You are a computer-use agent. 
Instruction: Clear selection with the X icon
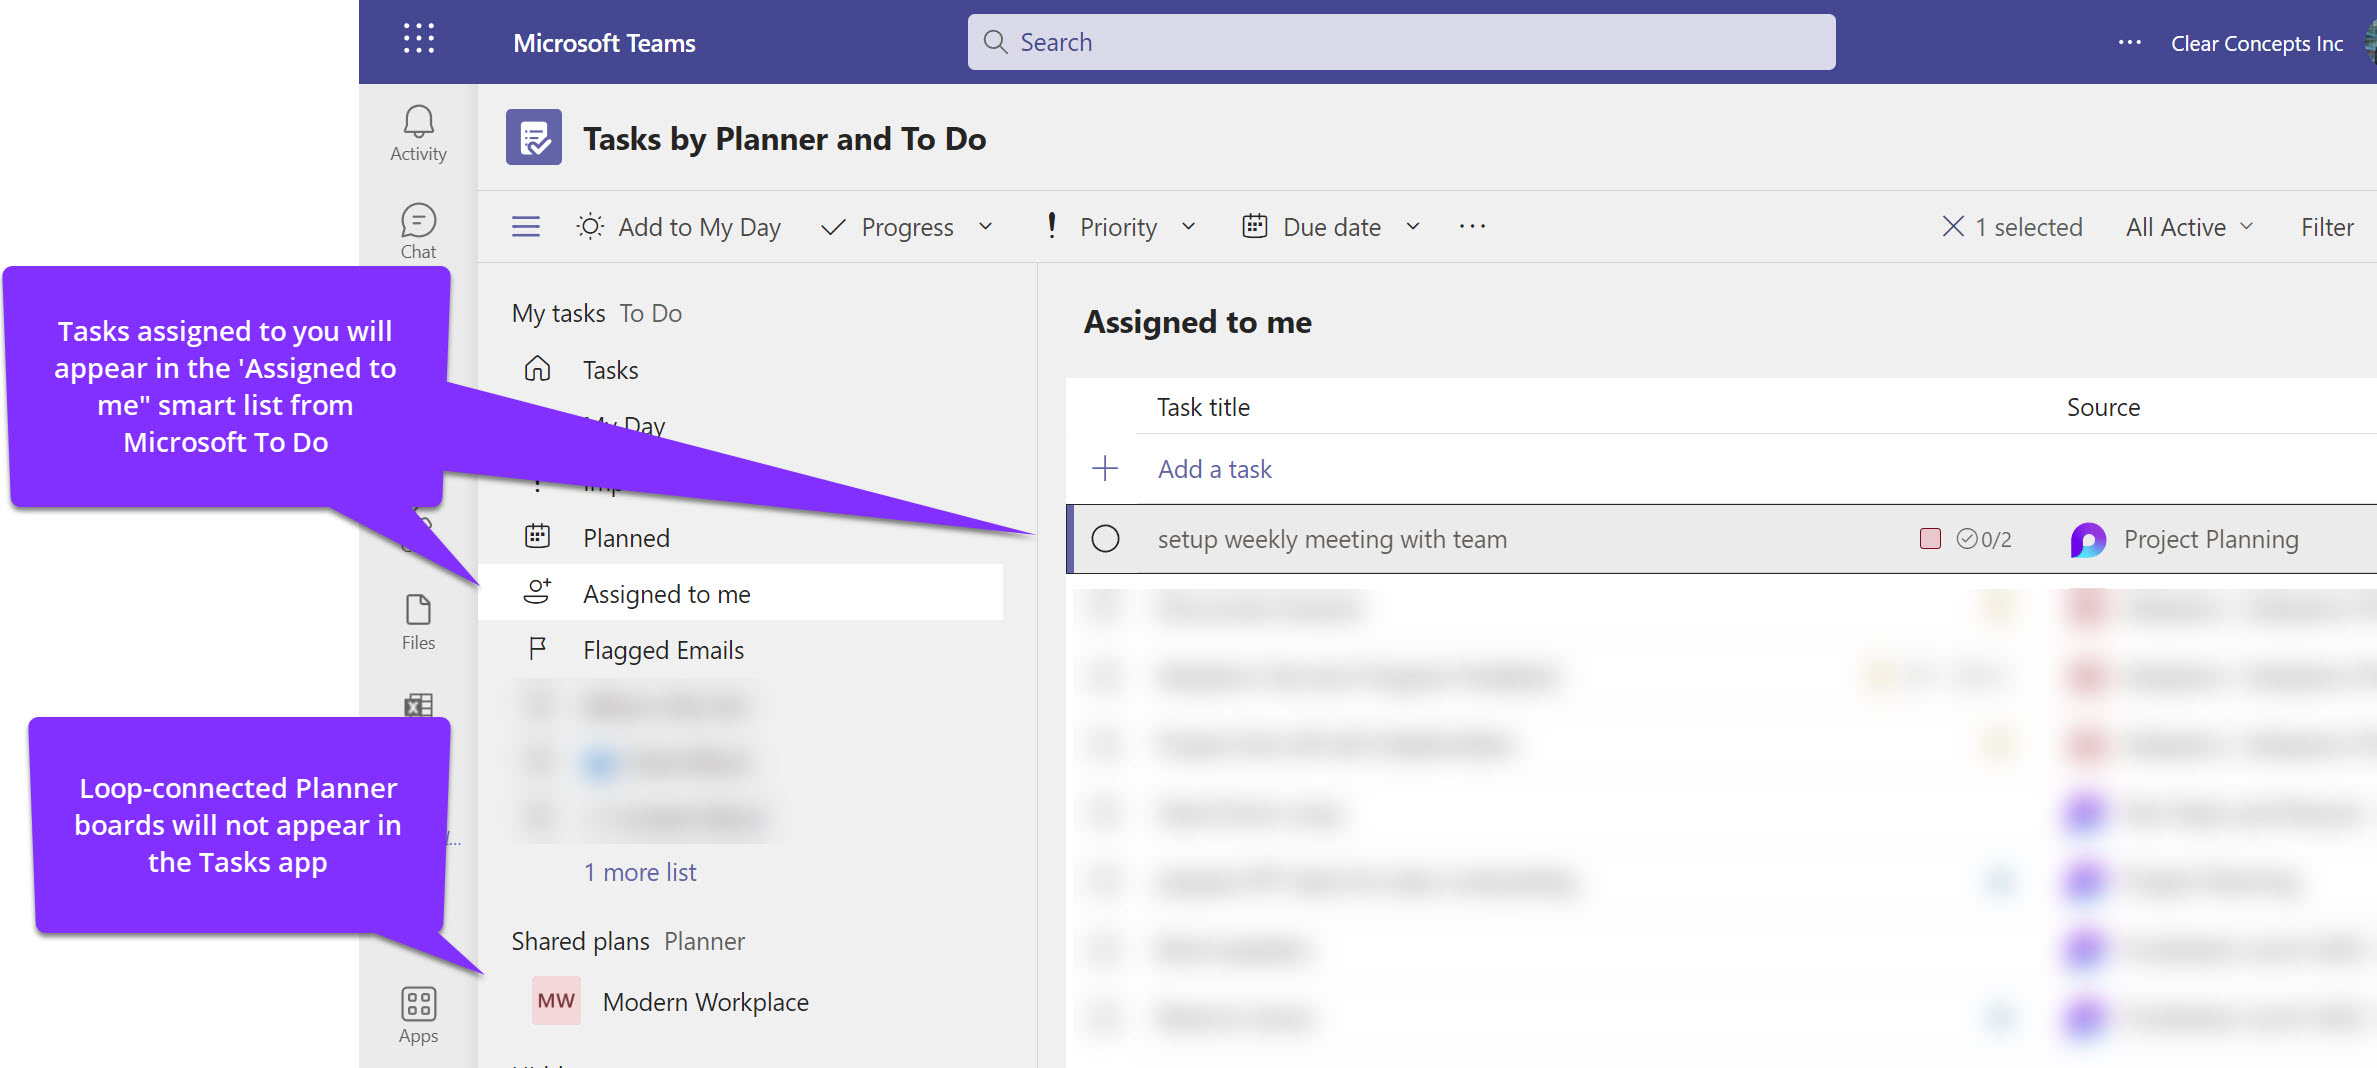point(1953,227)
